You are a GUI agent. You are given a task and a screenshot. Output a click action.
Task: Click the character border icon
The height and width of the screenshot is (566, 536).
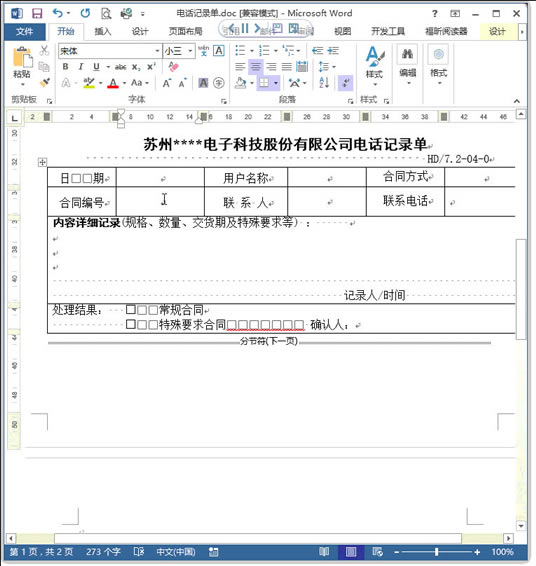(219, 51)
